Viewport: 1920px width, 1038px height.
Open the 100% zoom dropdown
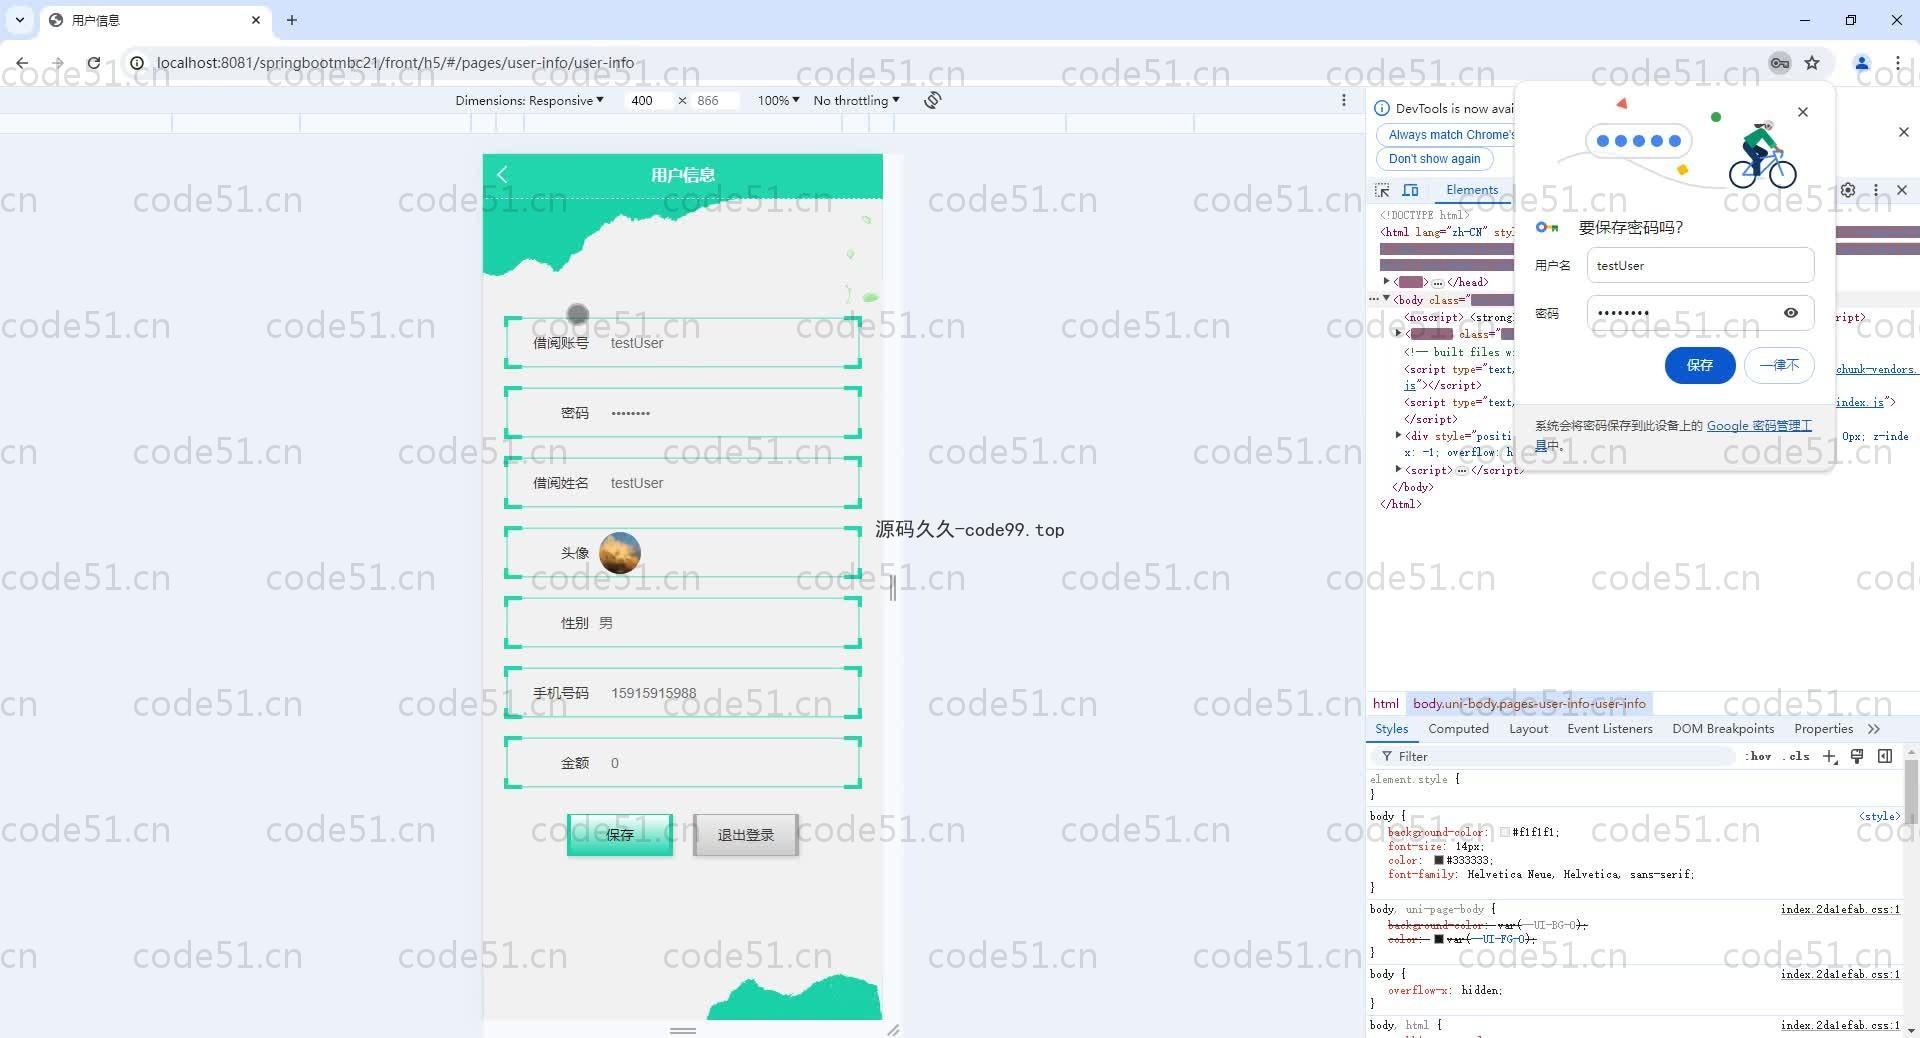click(778, 100)
